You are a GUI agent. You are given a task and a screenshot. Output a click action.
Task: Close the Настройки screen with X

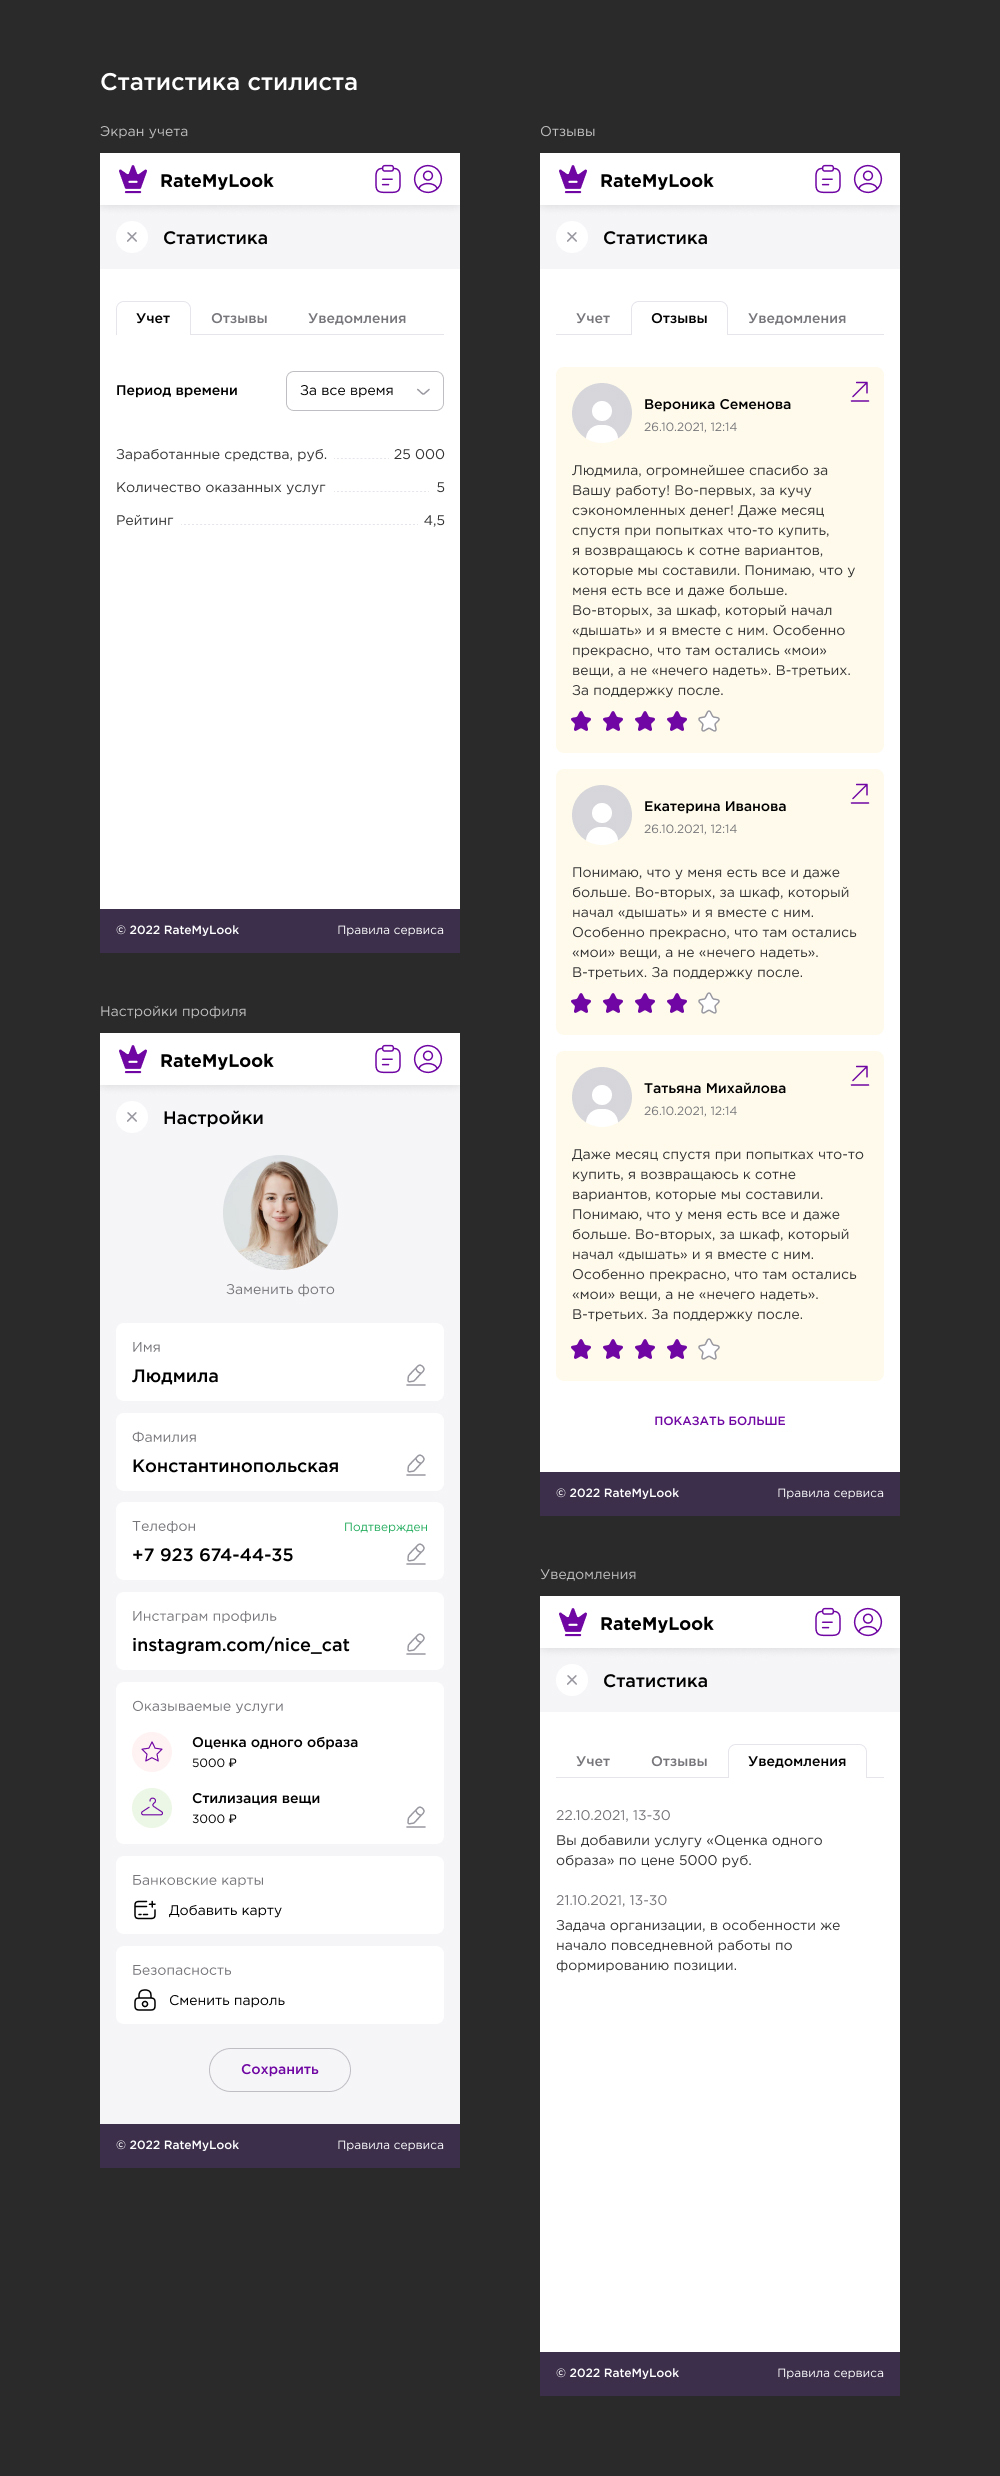coord(132,1117)
